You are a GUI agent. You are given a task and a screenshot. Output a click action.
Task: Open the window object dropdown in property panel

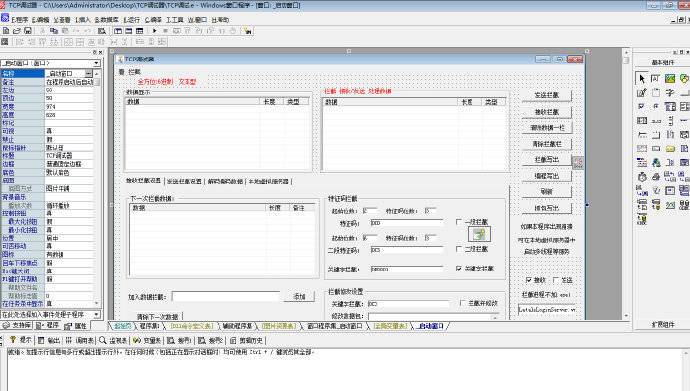(96, 63)
